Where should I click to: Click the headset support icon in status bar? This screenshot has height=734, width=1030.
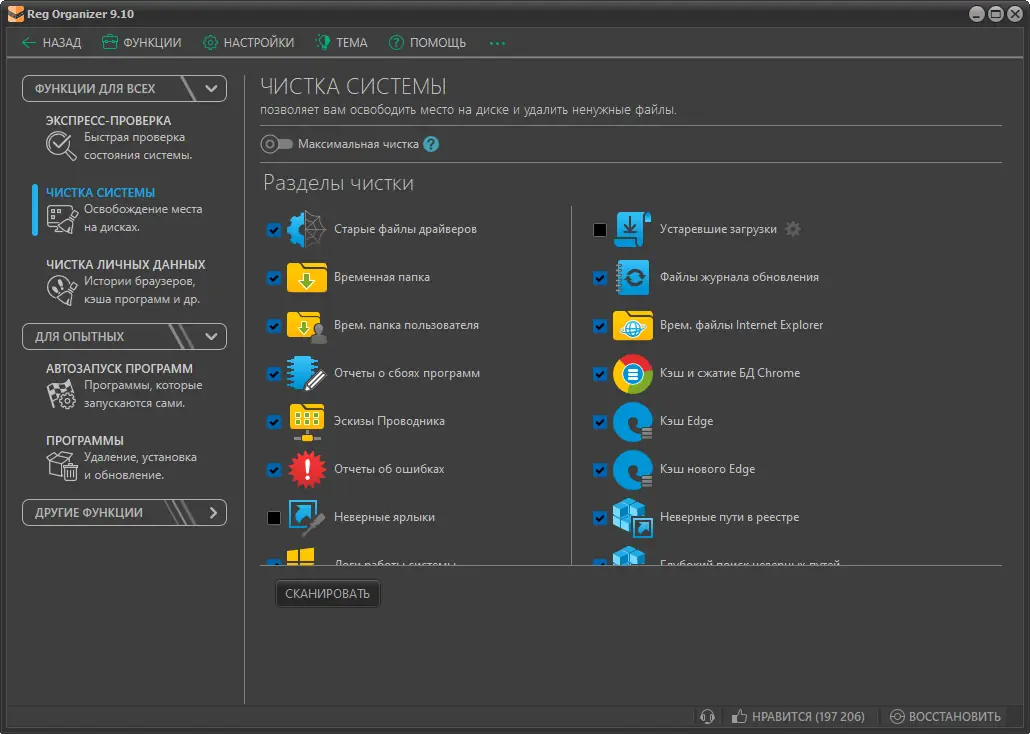(x=708, y=716)
